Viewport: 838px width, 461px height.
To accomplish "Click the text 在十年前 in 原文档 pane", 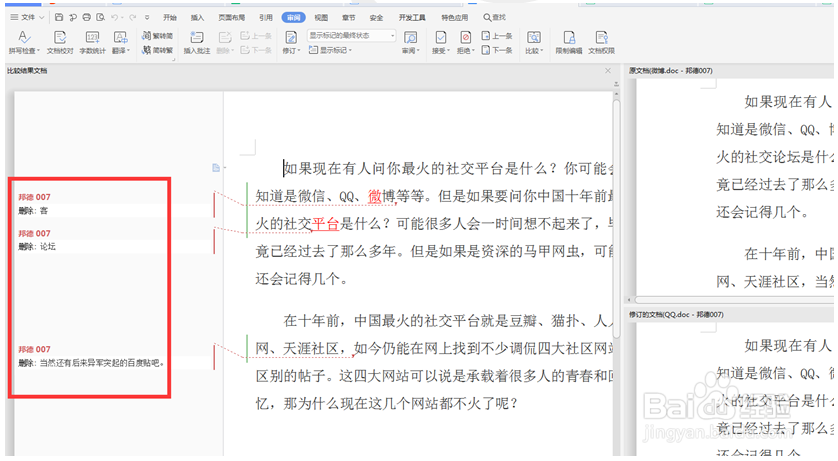I will point(772,254).
